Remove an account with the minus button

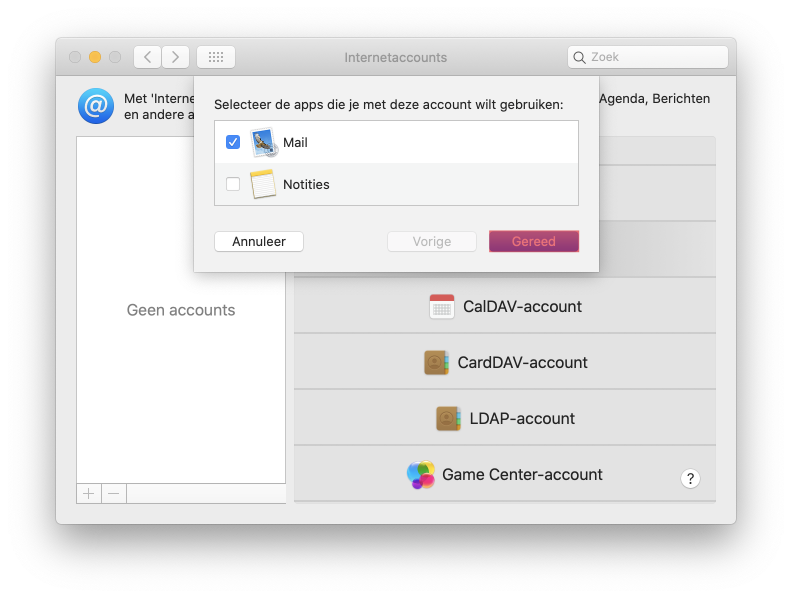pyautogui.click(x=114, y=493)
